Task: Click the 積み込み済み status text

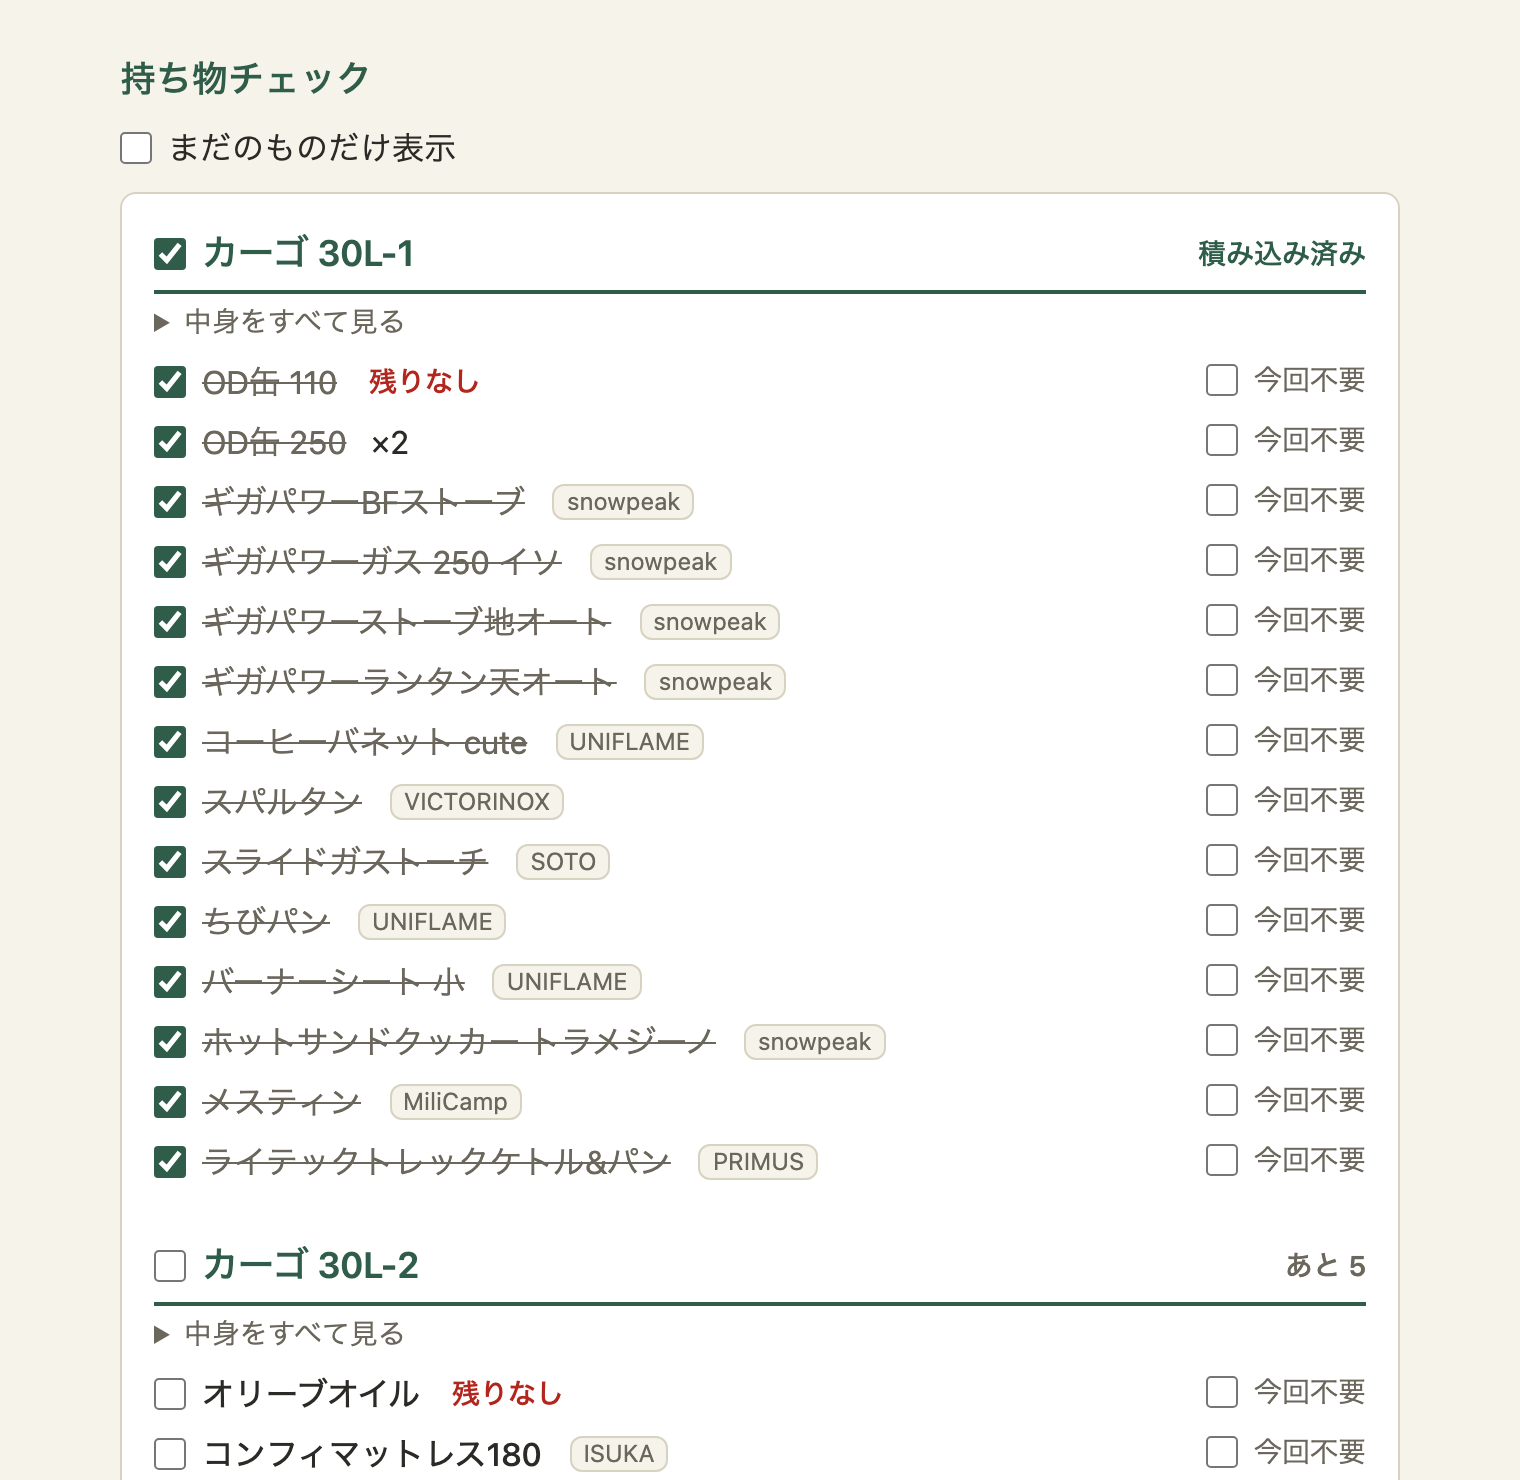Action: [1282, 254]
